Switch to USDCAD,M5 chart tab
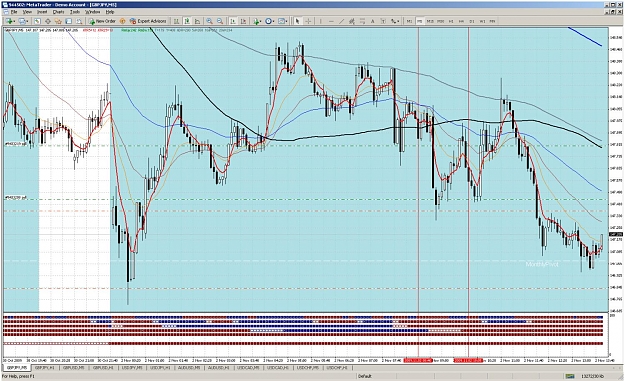This screenshot has height=381, width=625. click(248, 368)
